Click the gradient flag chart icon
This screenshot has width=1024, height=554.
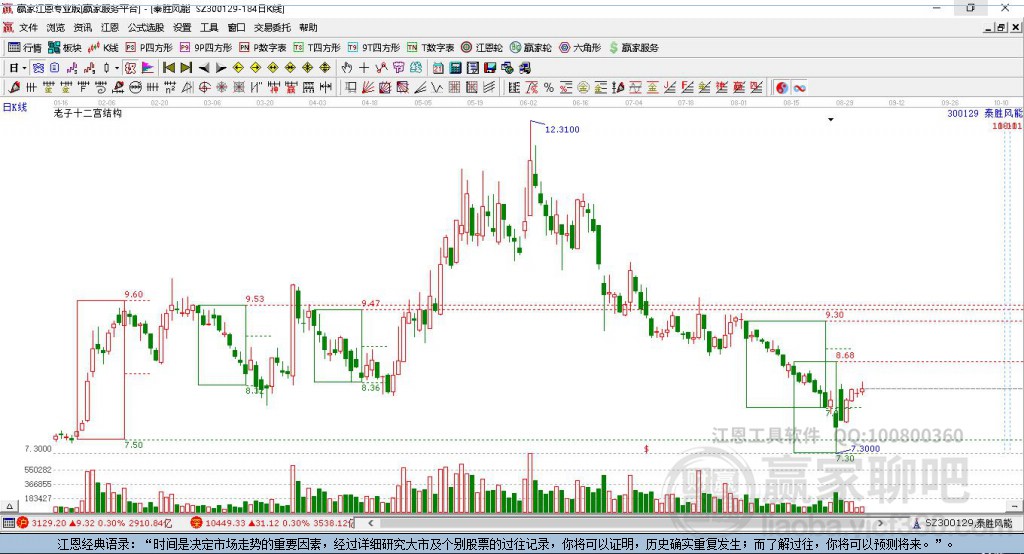tap(148, 68)
